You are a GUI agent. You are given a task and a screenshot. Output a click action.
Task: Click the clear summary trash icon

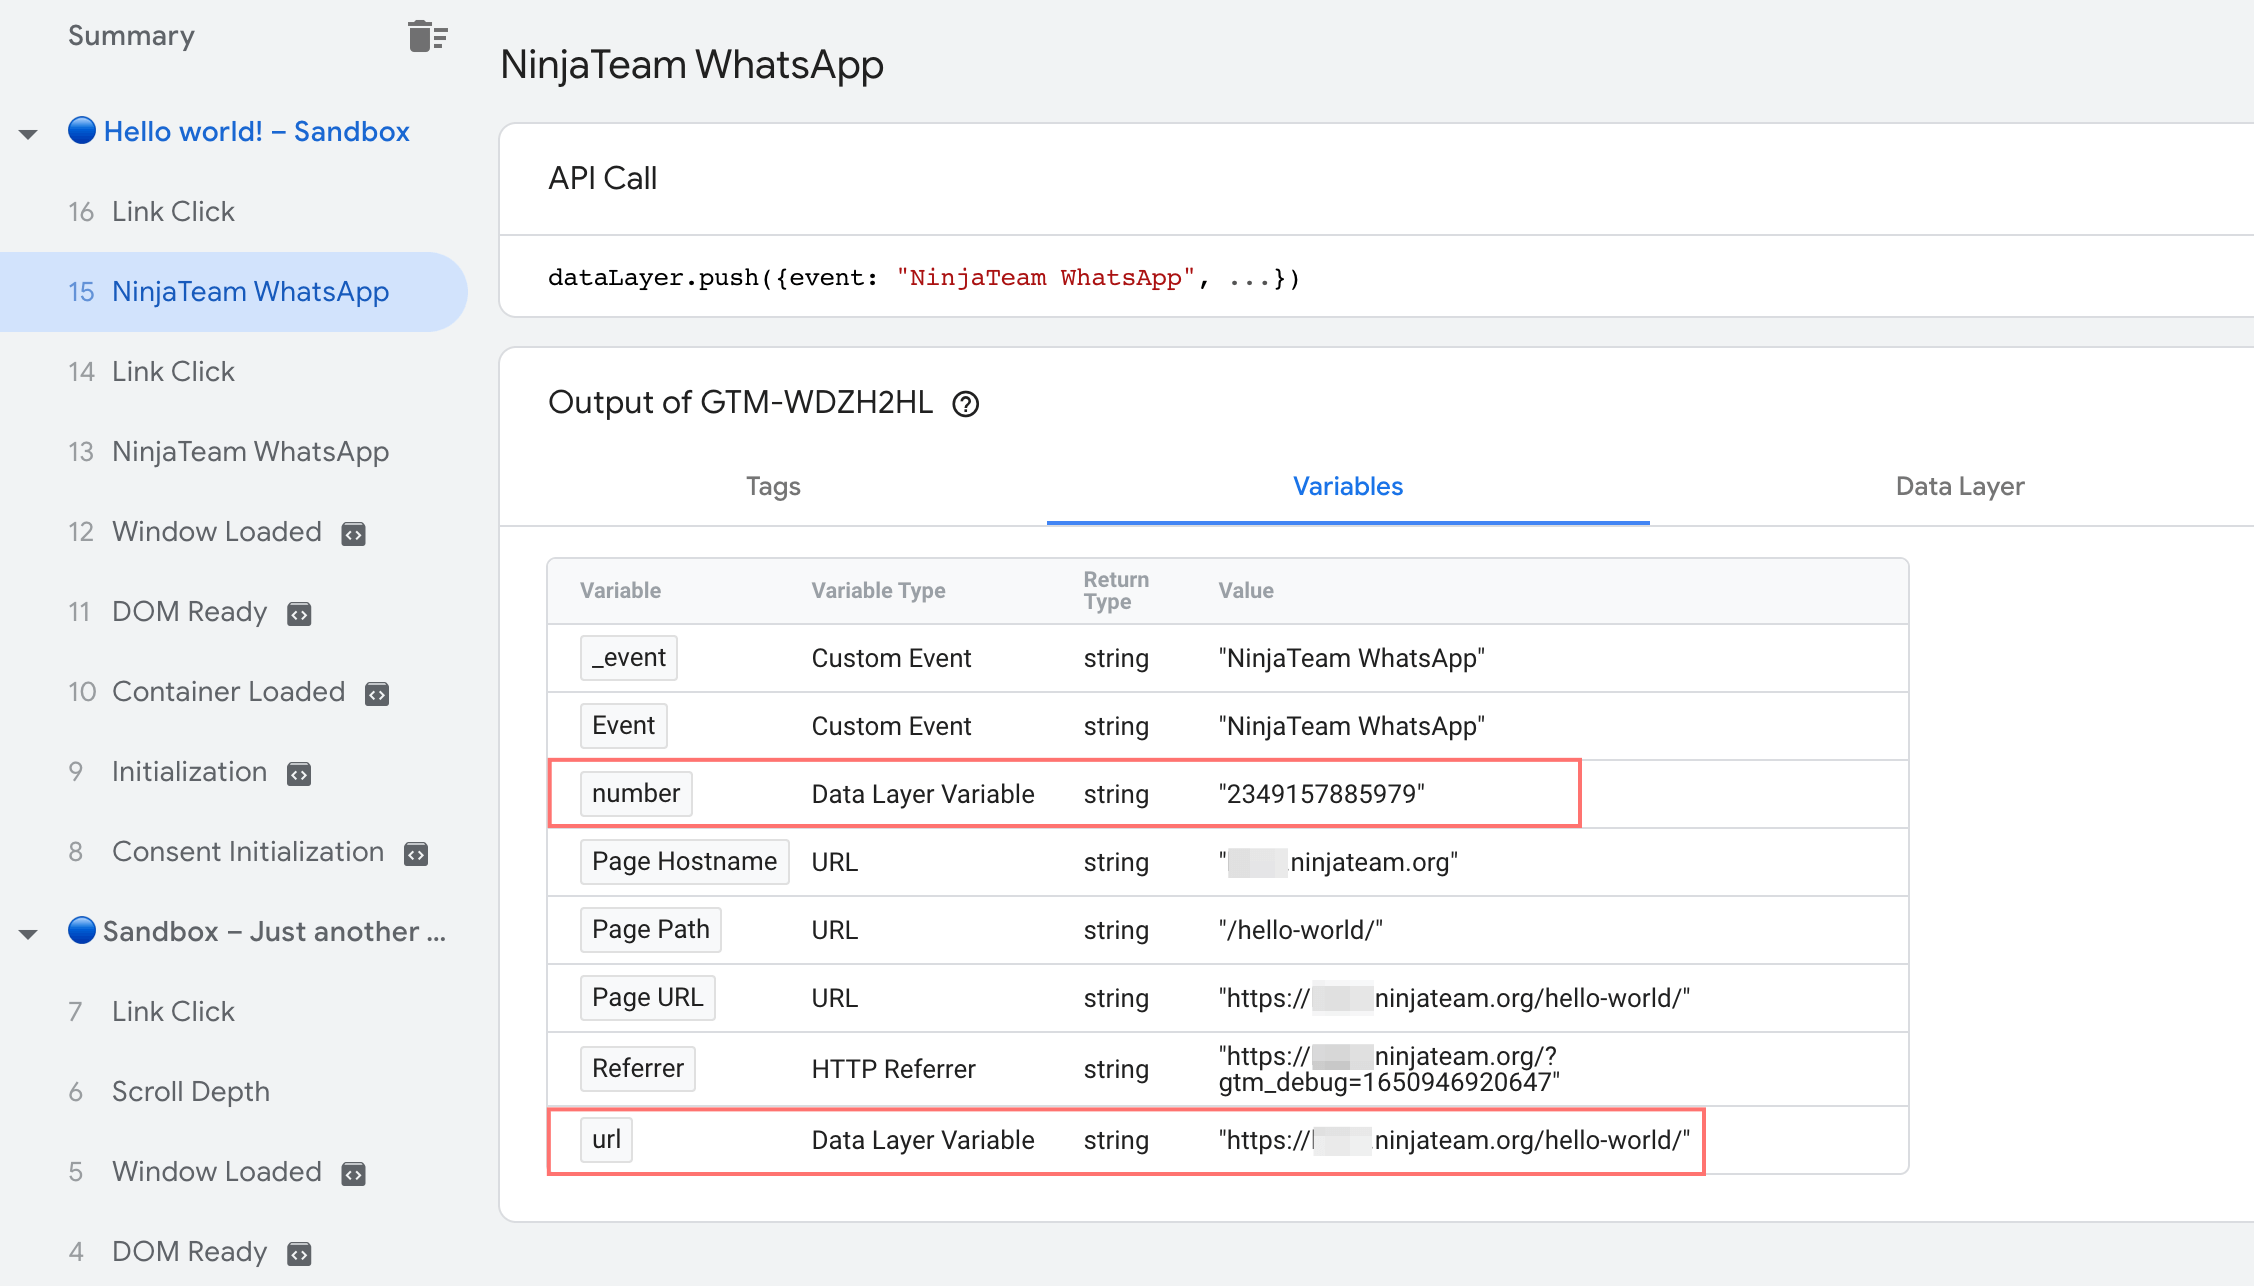pos(427,36)
